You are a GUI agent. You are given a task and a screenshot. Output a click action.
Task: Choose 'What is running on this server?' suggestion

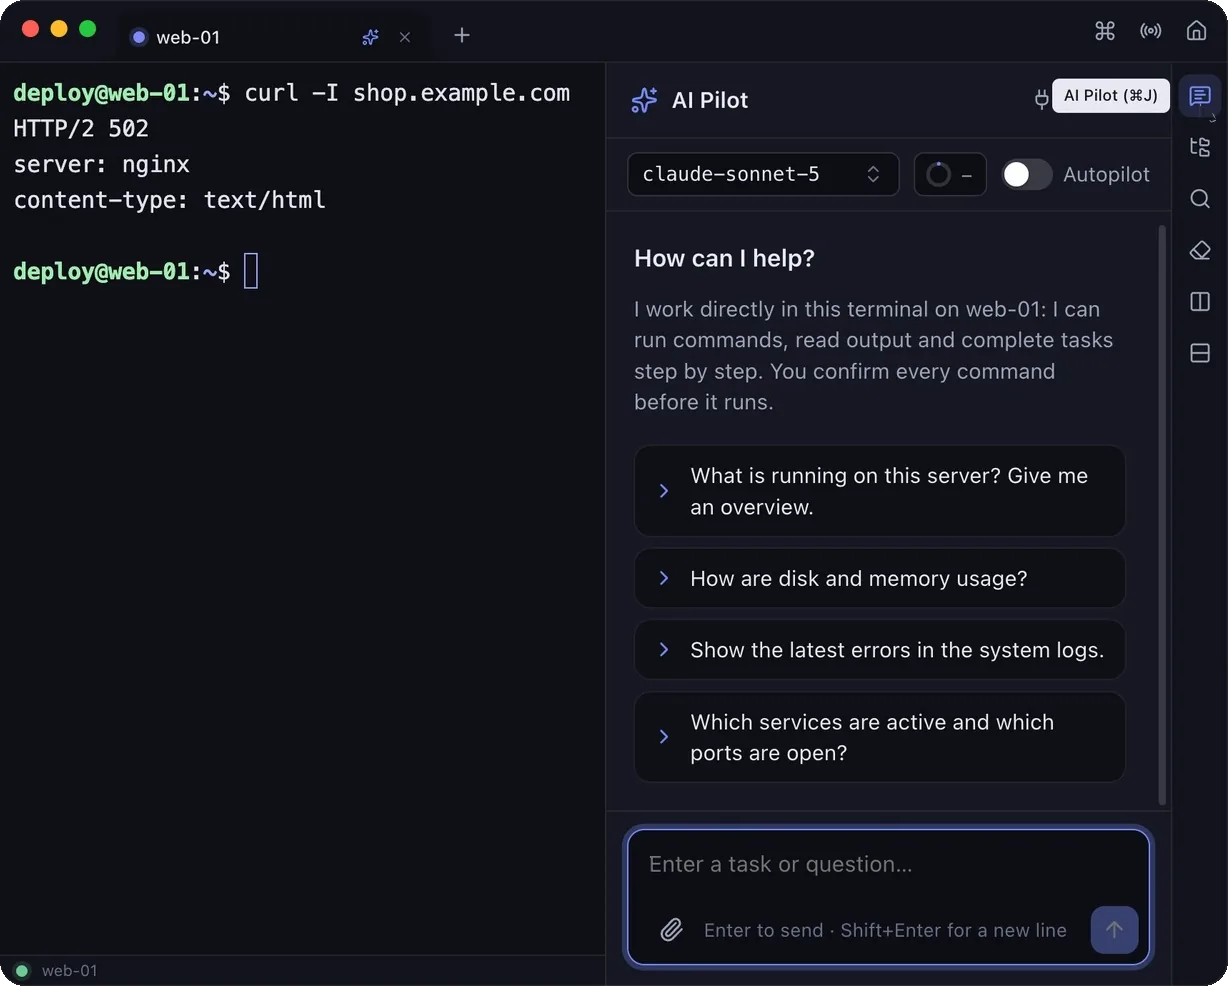(x=880, y=491)
